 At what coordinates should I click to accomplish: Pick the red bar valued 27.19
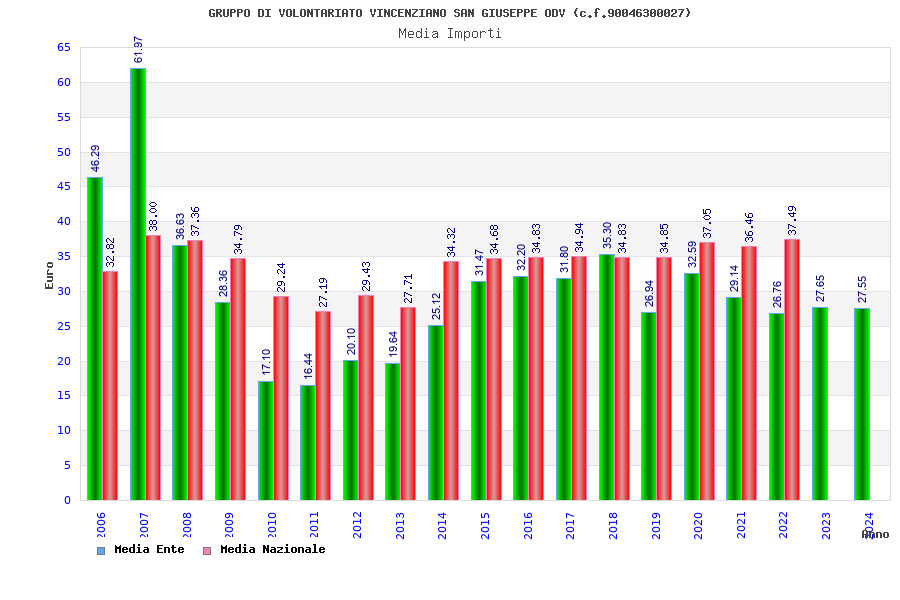click(323, 405)
